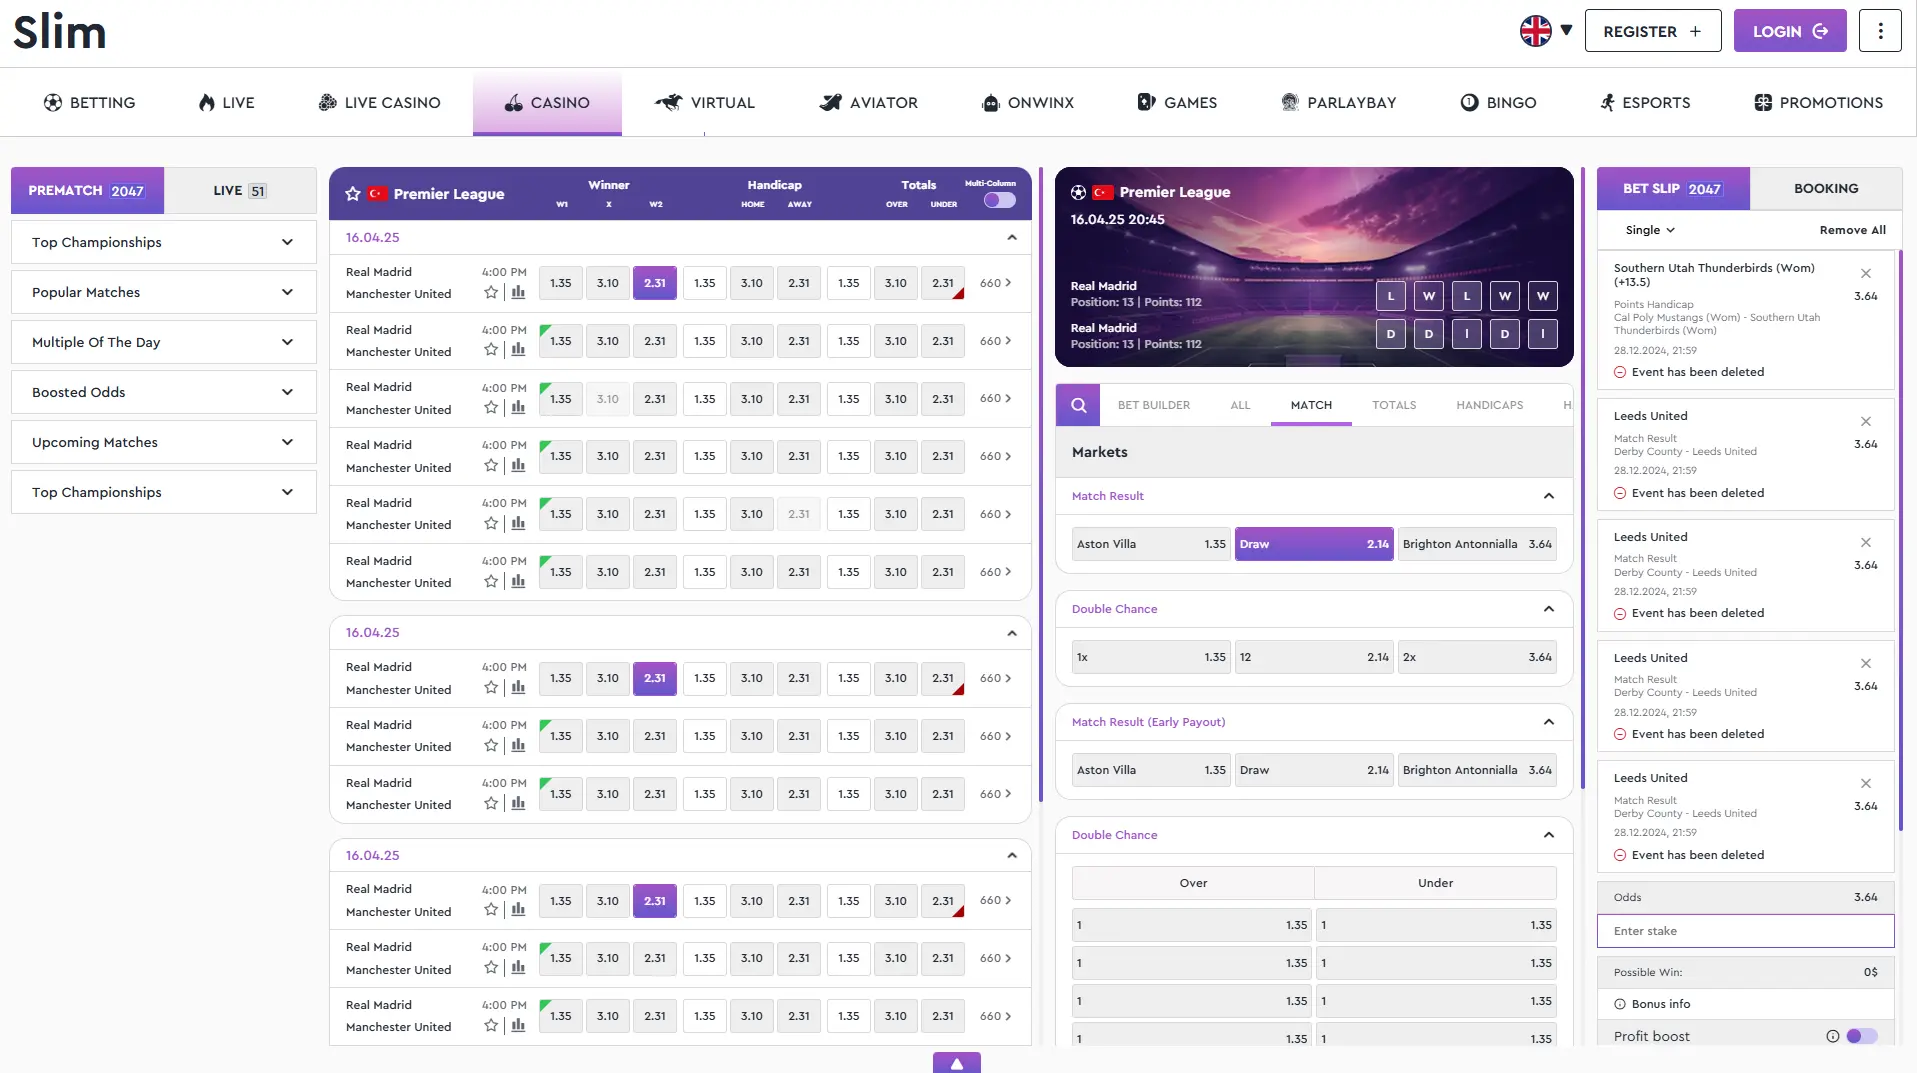Click the search magnifier icon in markets panel
The width and height of the screenshot is (1917, 1073).
(x=1078, y=405)
